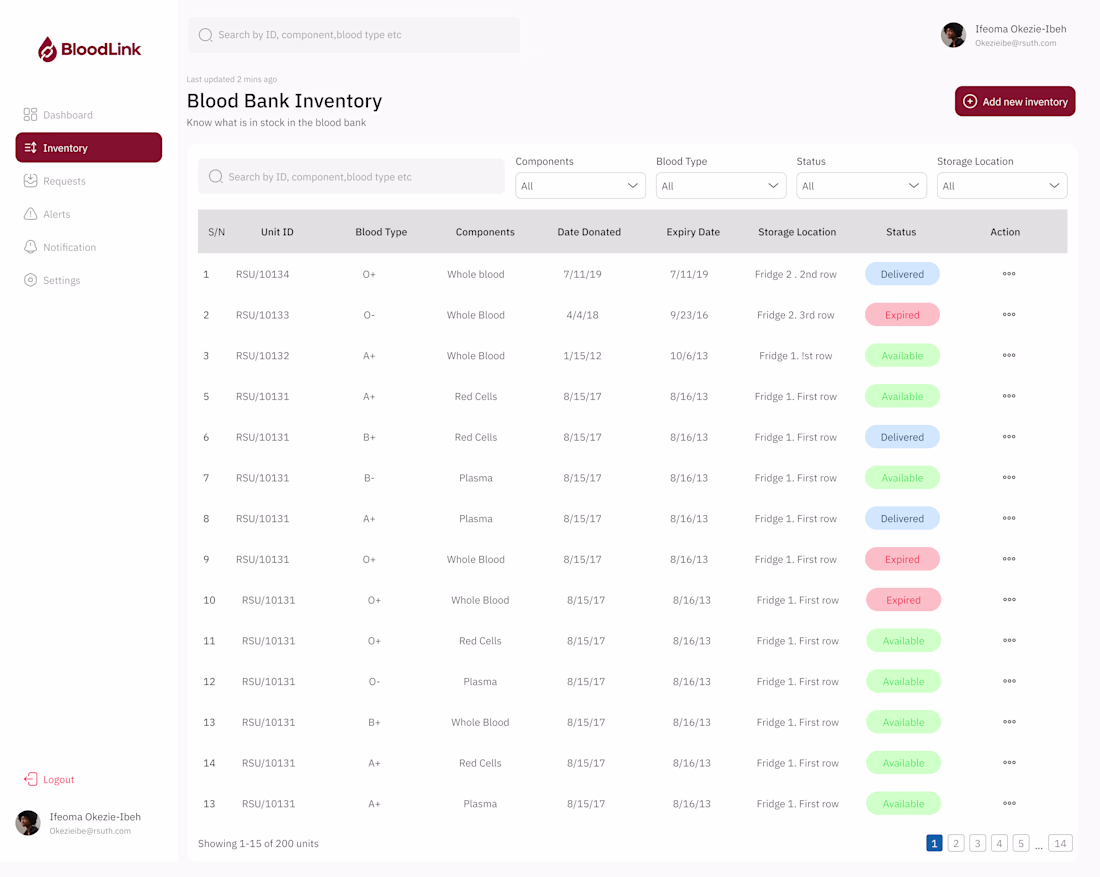Click the table search magnifier icon

pos(216,176)
